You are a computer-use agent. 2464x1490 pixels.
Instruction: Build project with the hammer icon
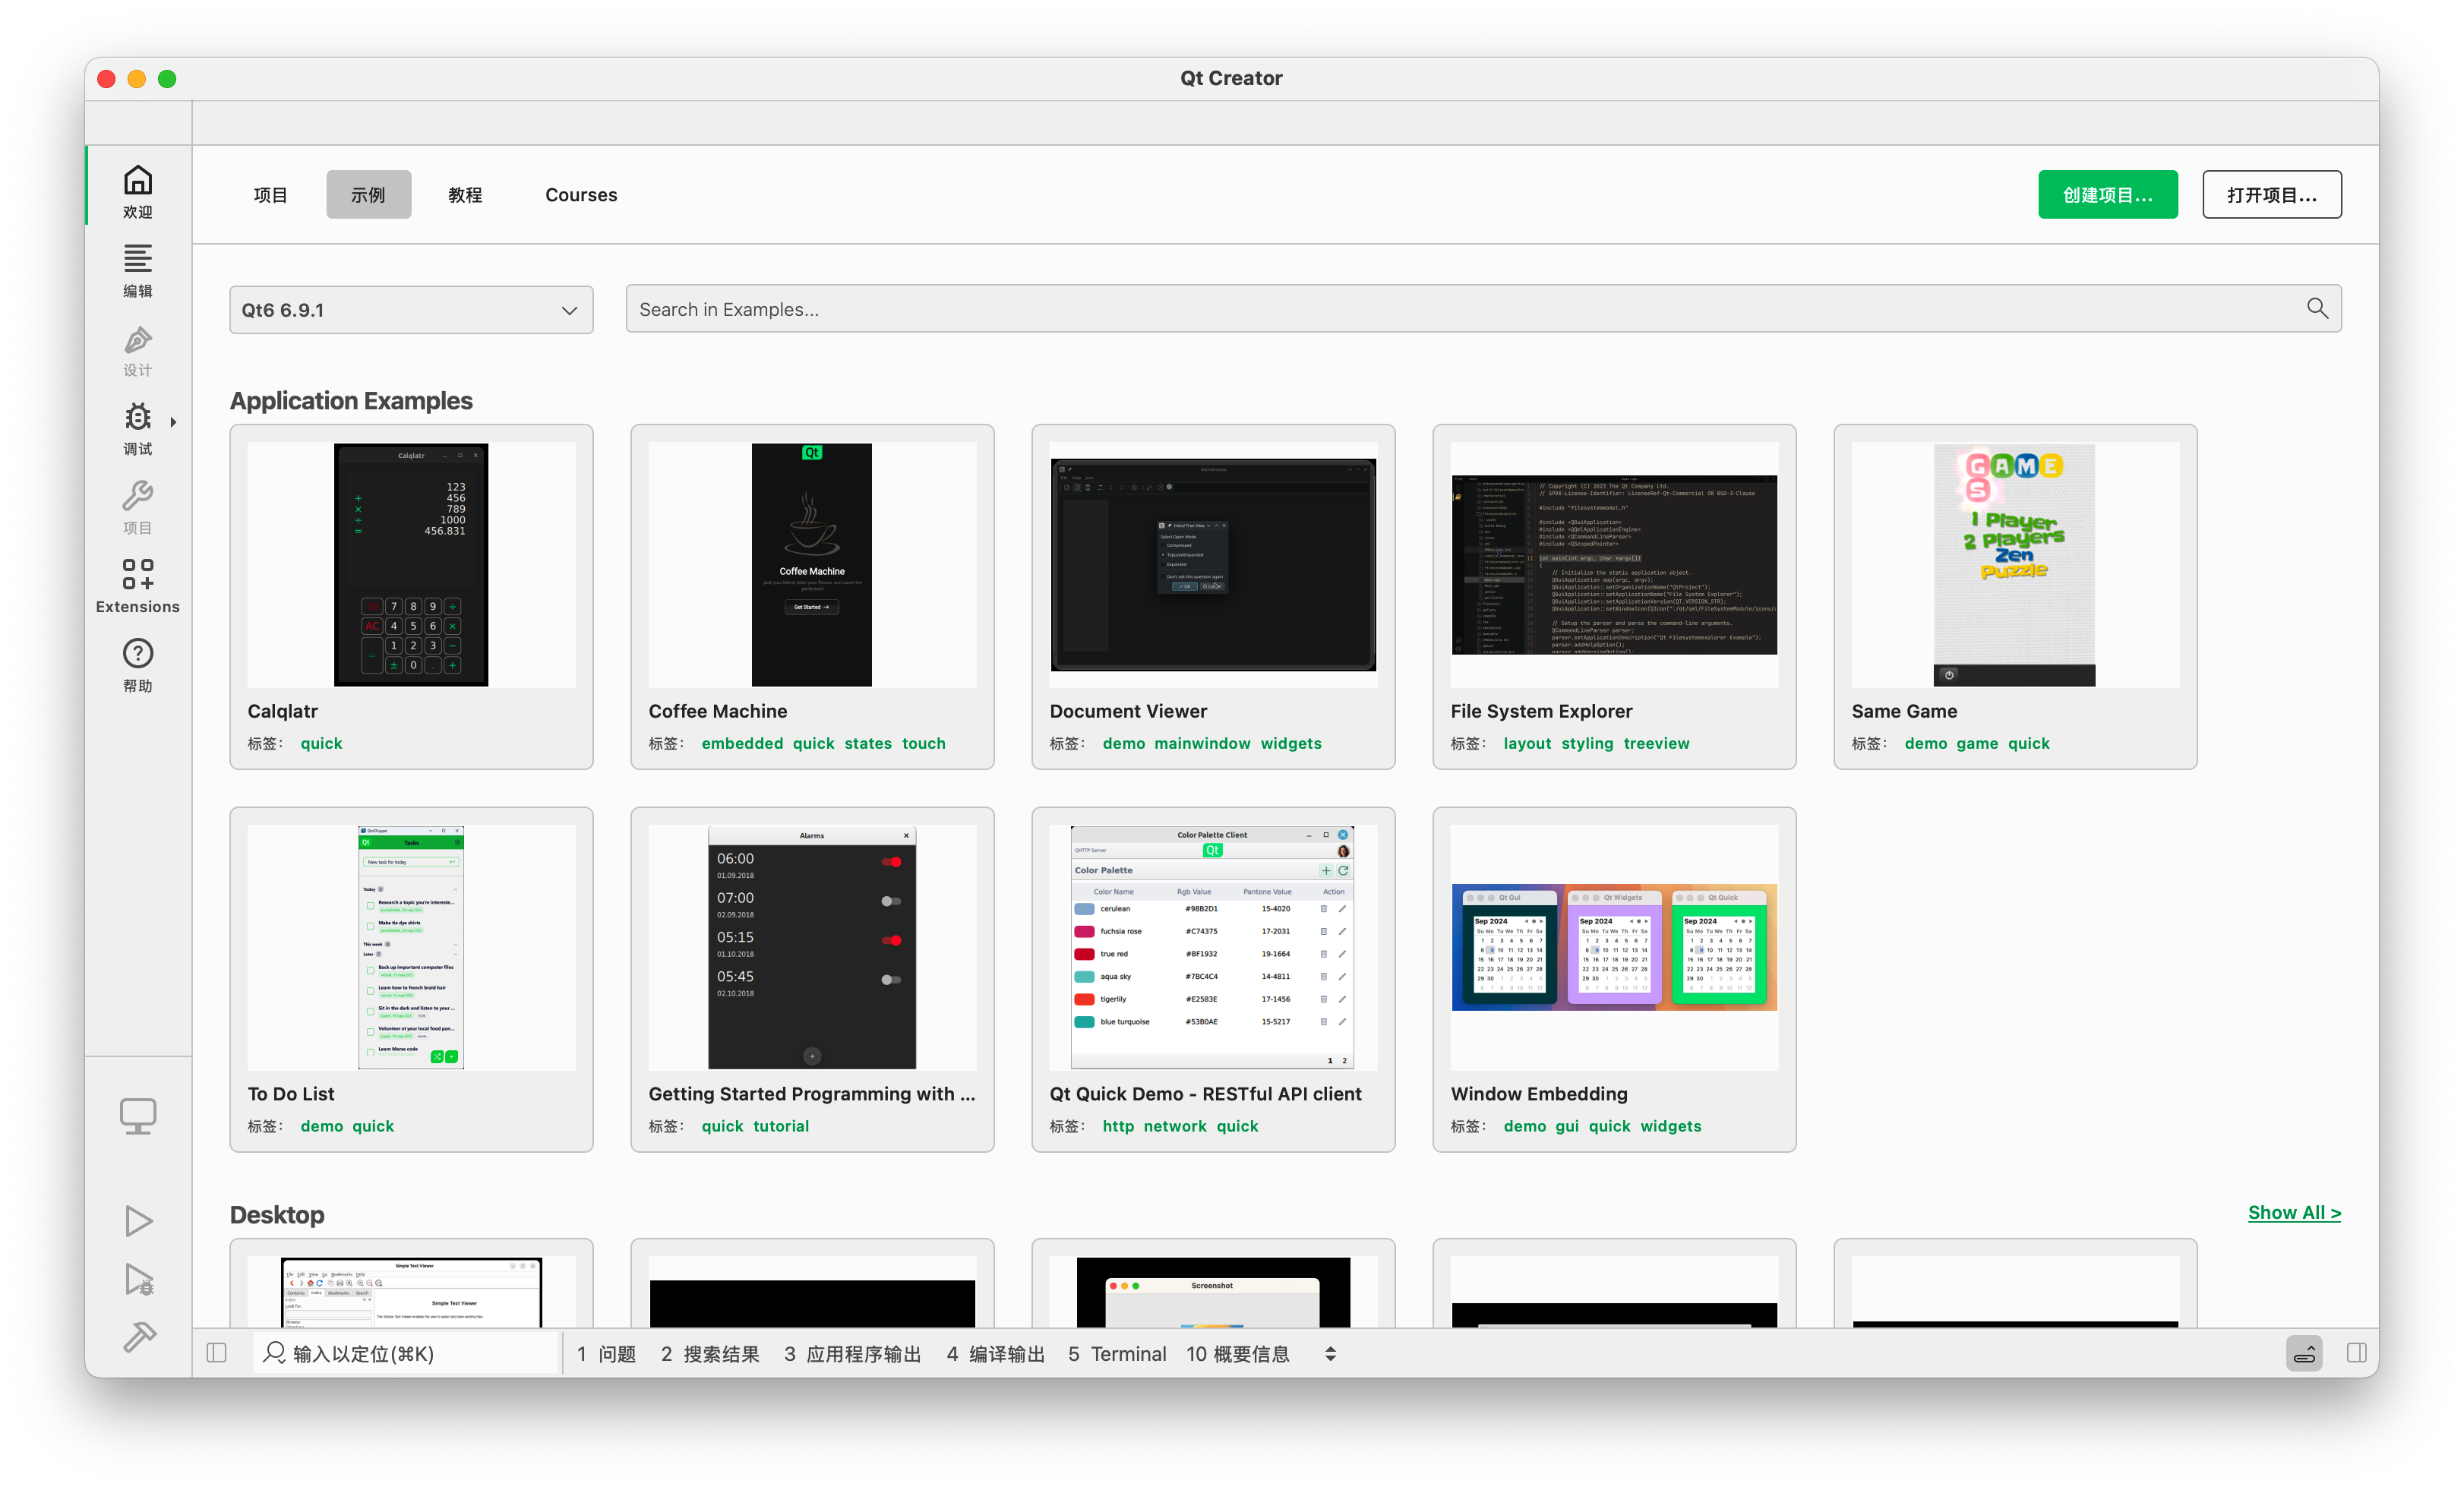point(138,1337)
